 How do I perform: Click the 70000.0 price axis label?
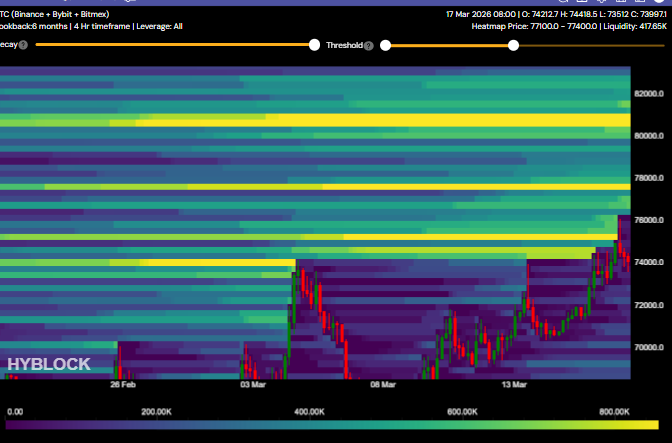(x=649, y=347)
